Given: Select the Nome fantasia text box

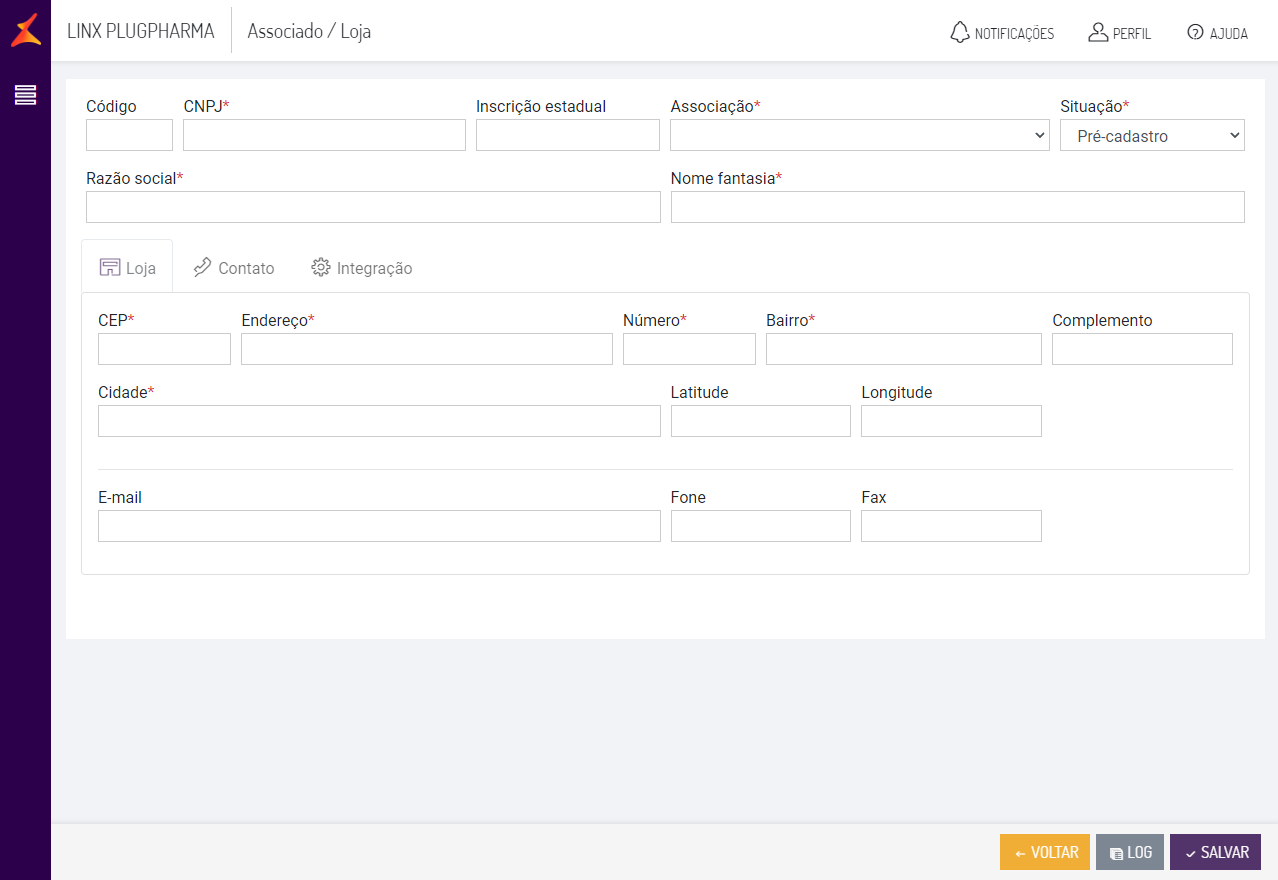Looking at the screenshot, I should (x=957, y=207).
